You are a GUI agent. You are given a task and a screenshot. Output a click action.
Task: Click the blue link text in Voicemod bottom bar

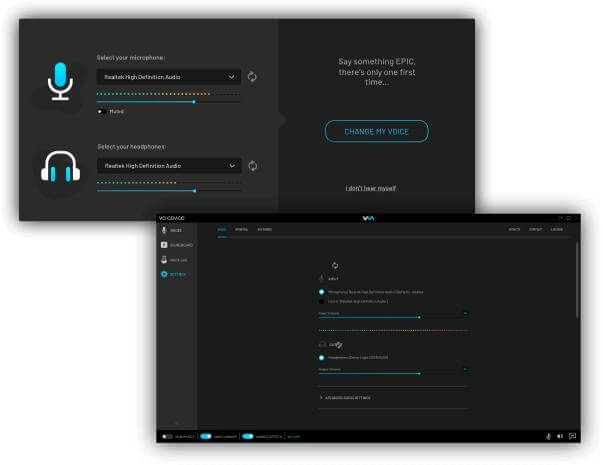click(x=294, y=437)
